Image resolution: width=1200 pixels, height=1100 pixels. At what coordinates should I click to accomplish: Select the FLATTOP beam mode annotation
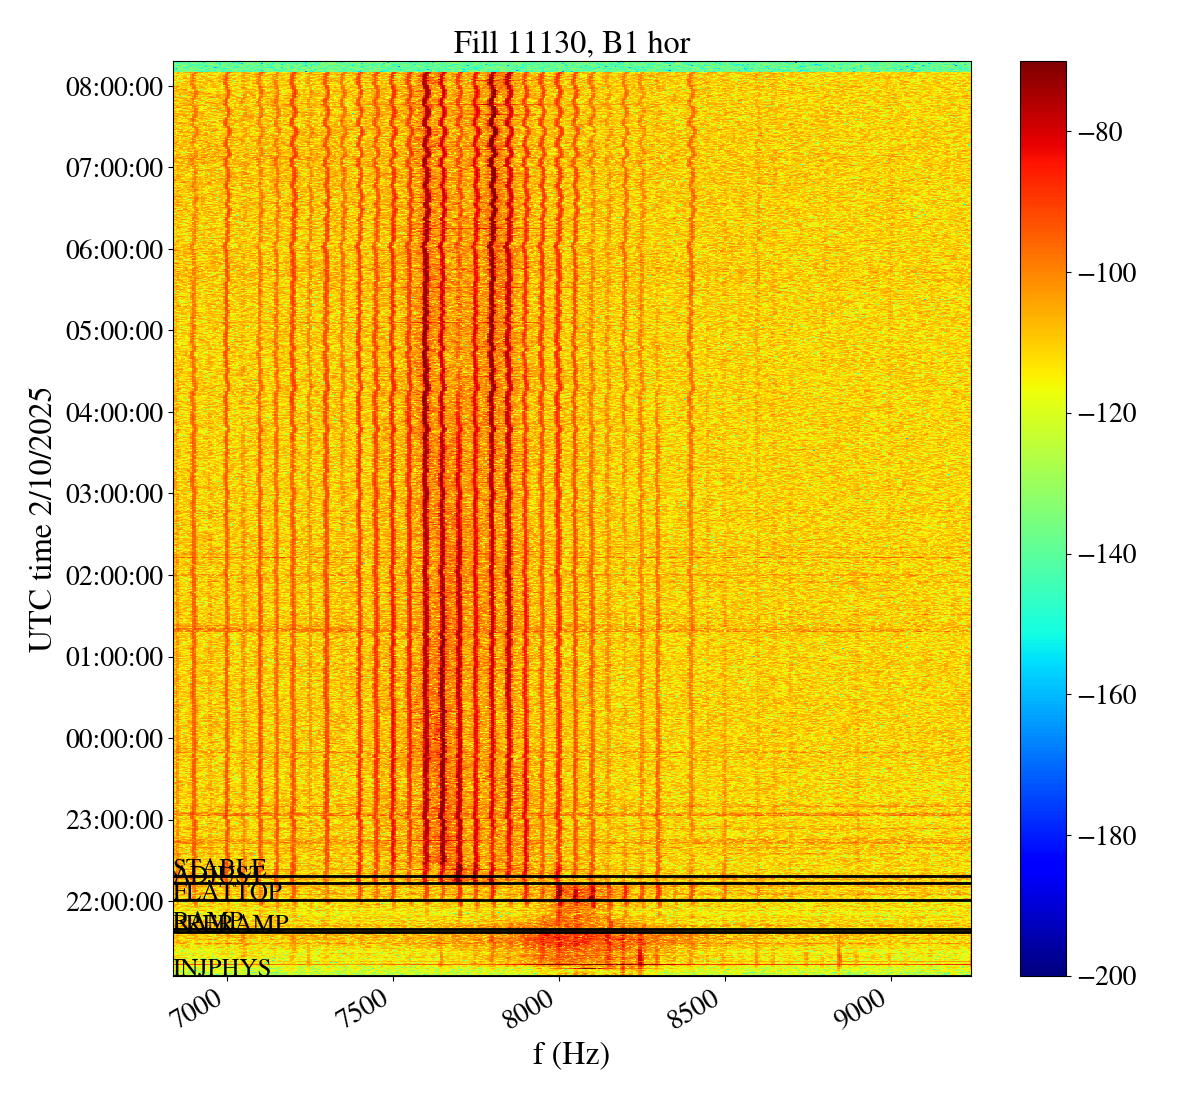(228, 892)
